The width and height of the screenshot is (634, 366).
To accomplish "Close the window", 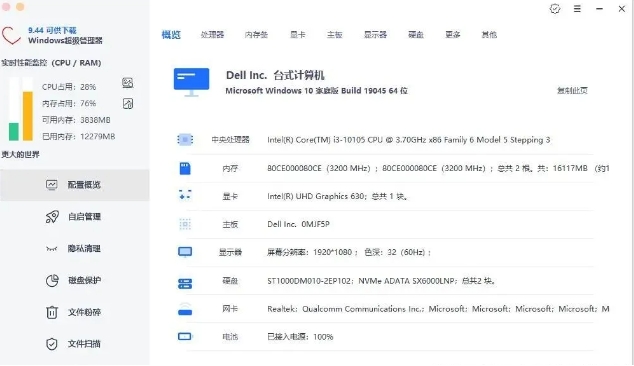I will click(621, 8).
